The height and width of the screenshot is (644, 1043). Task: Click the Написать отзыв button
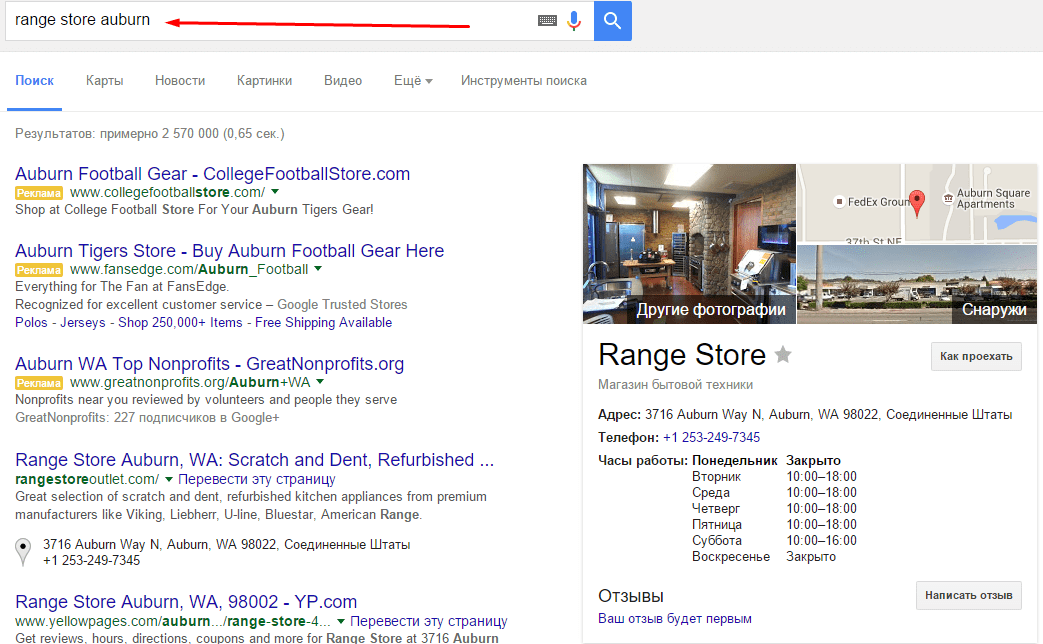(968, 595)
